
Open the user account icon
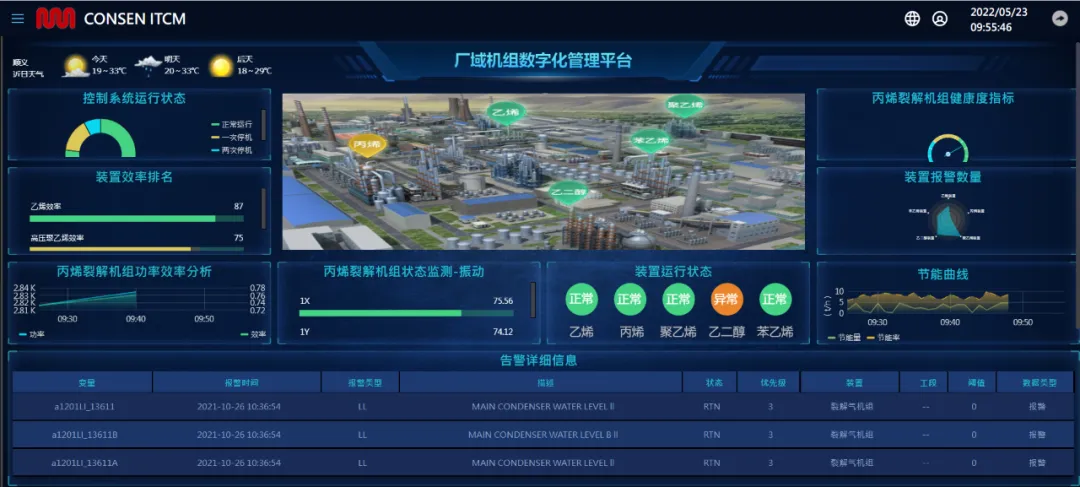pyautogui.click(x=940, y=18)
